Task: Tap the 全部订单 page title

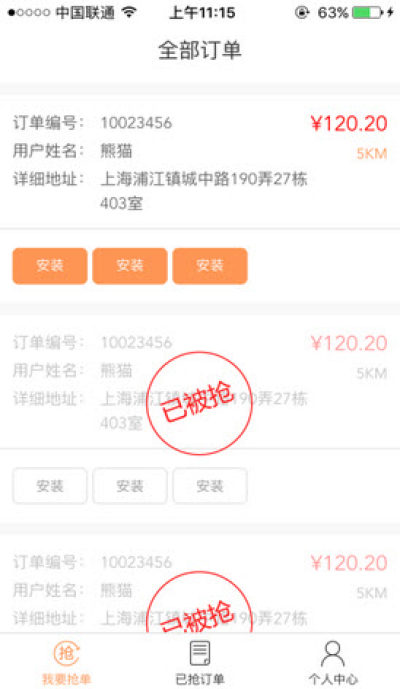Action: (200, 50)
